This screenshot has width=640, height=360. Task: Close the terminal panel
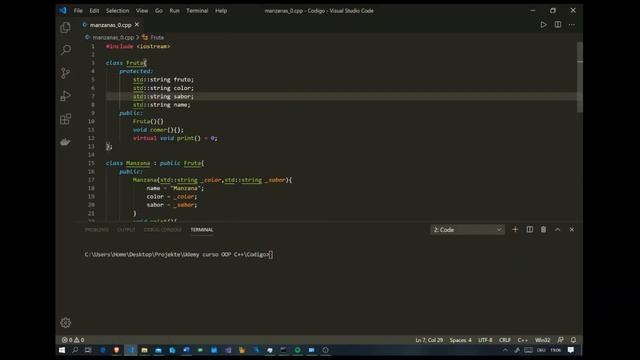pyautogui.click(x=572, y=230)
